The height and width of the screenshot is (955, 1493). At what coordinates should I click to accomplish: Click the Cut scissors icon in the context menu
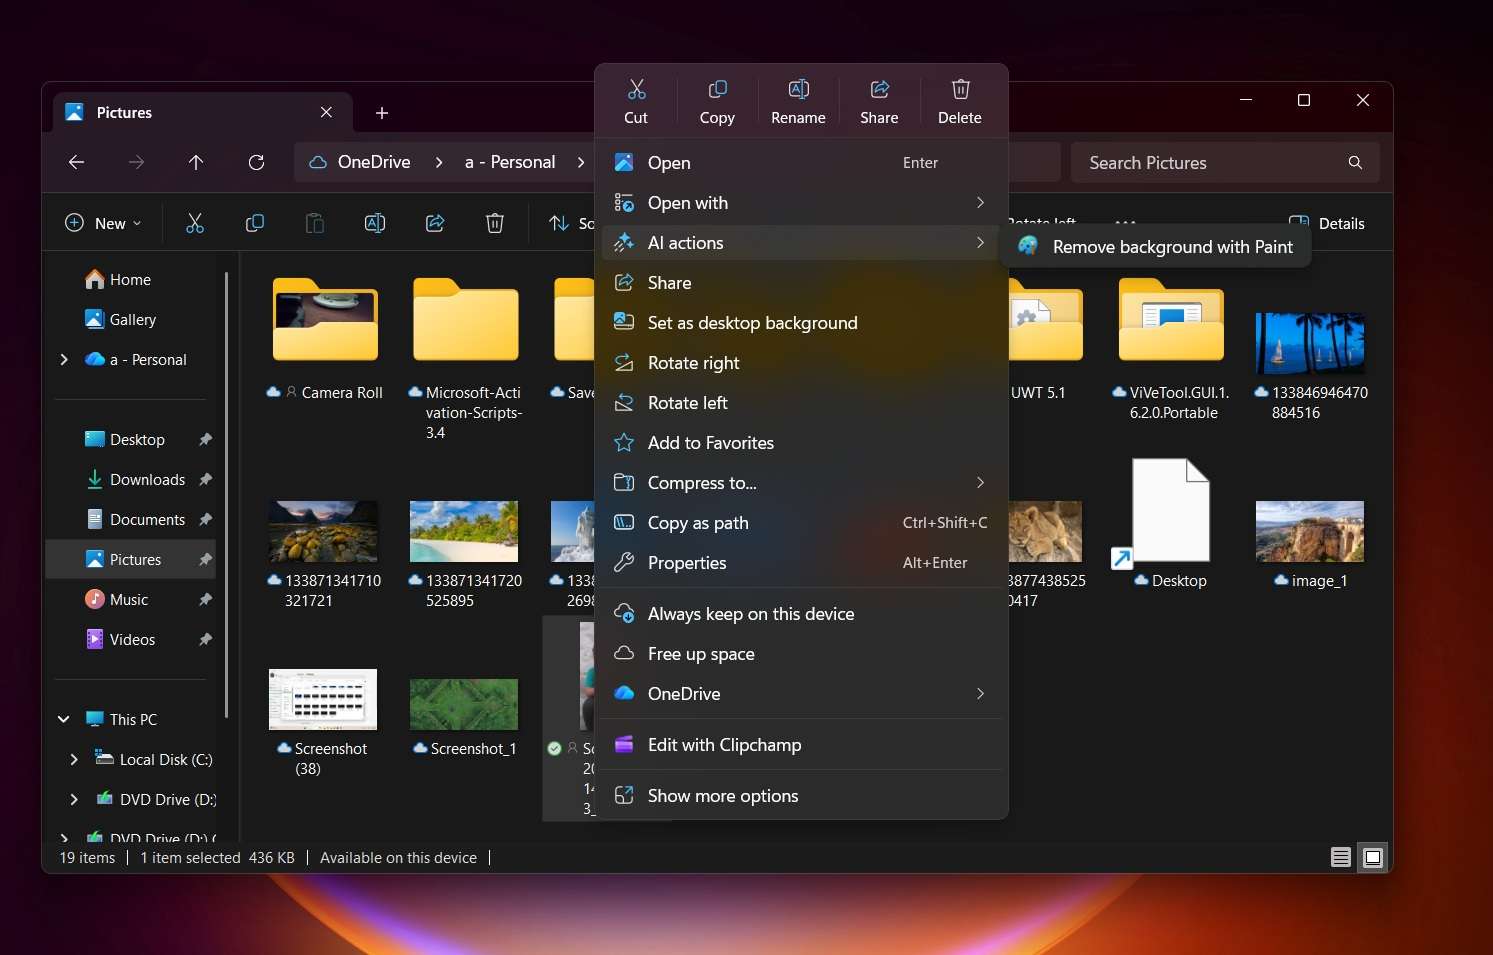(x=636, y=90)
